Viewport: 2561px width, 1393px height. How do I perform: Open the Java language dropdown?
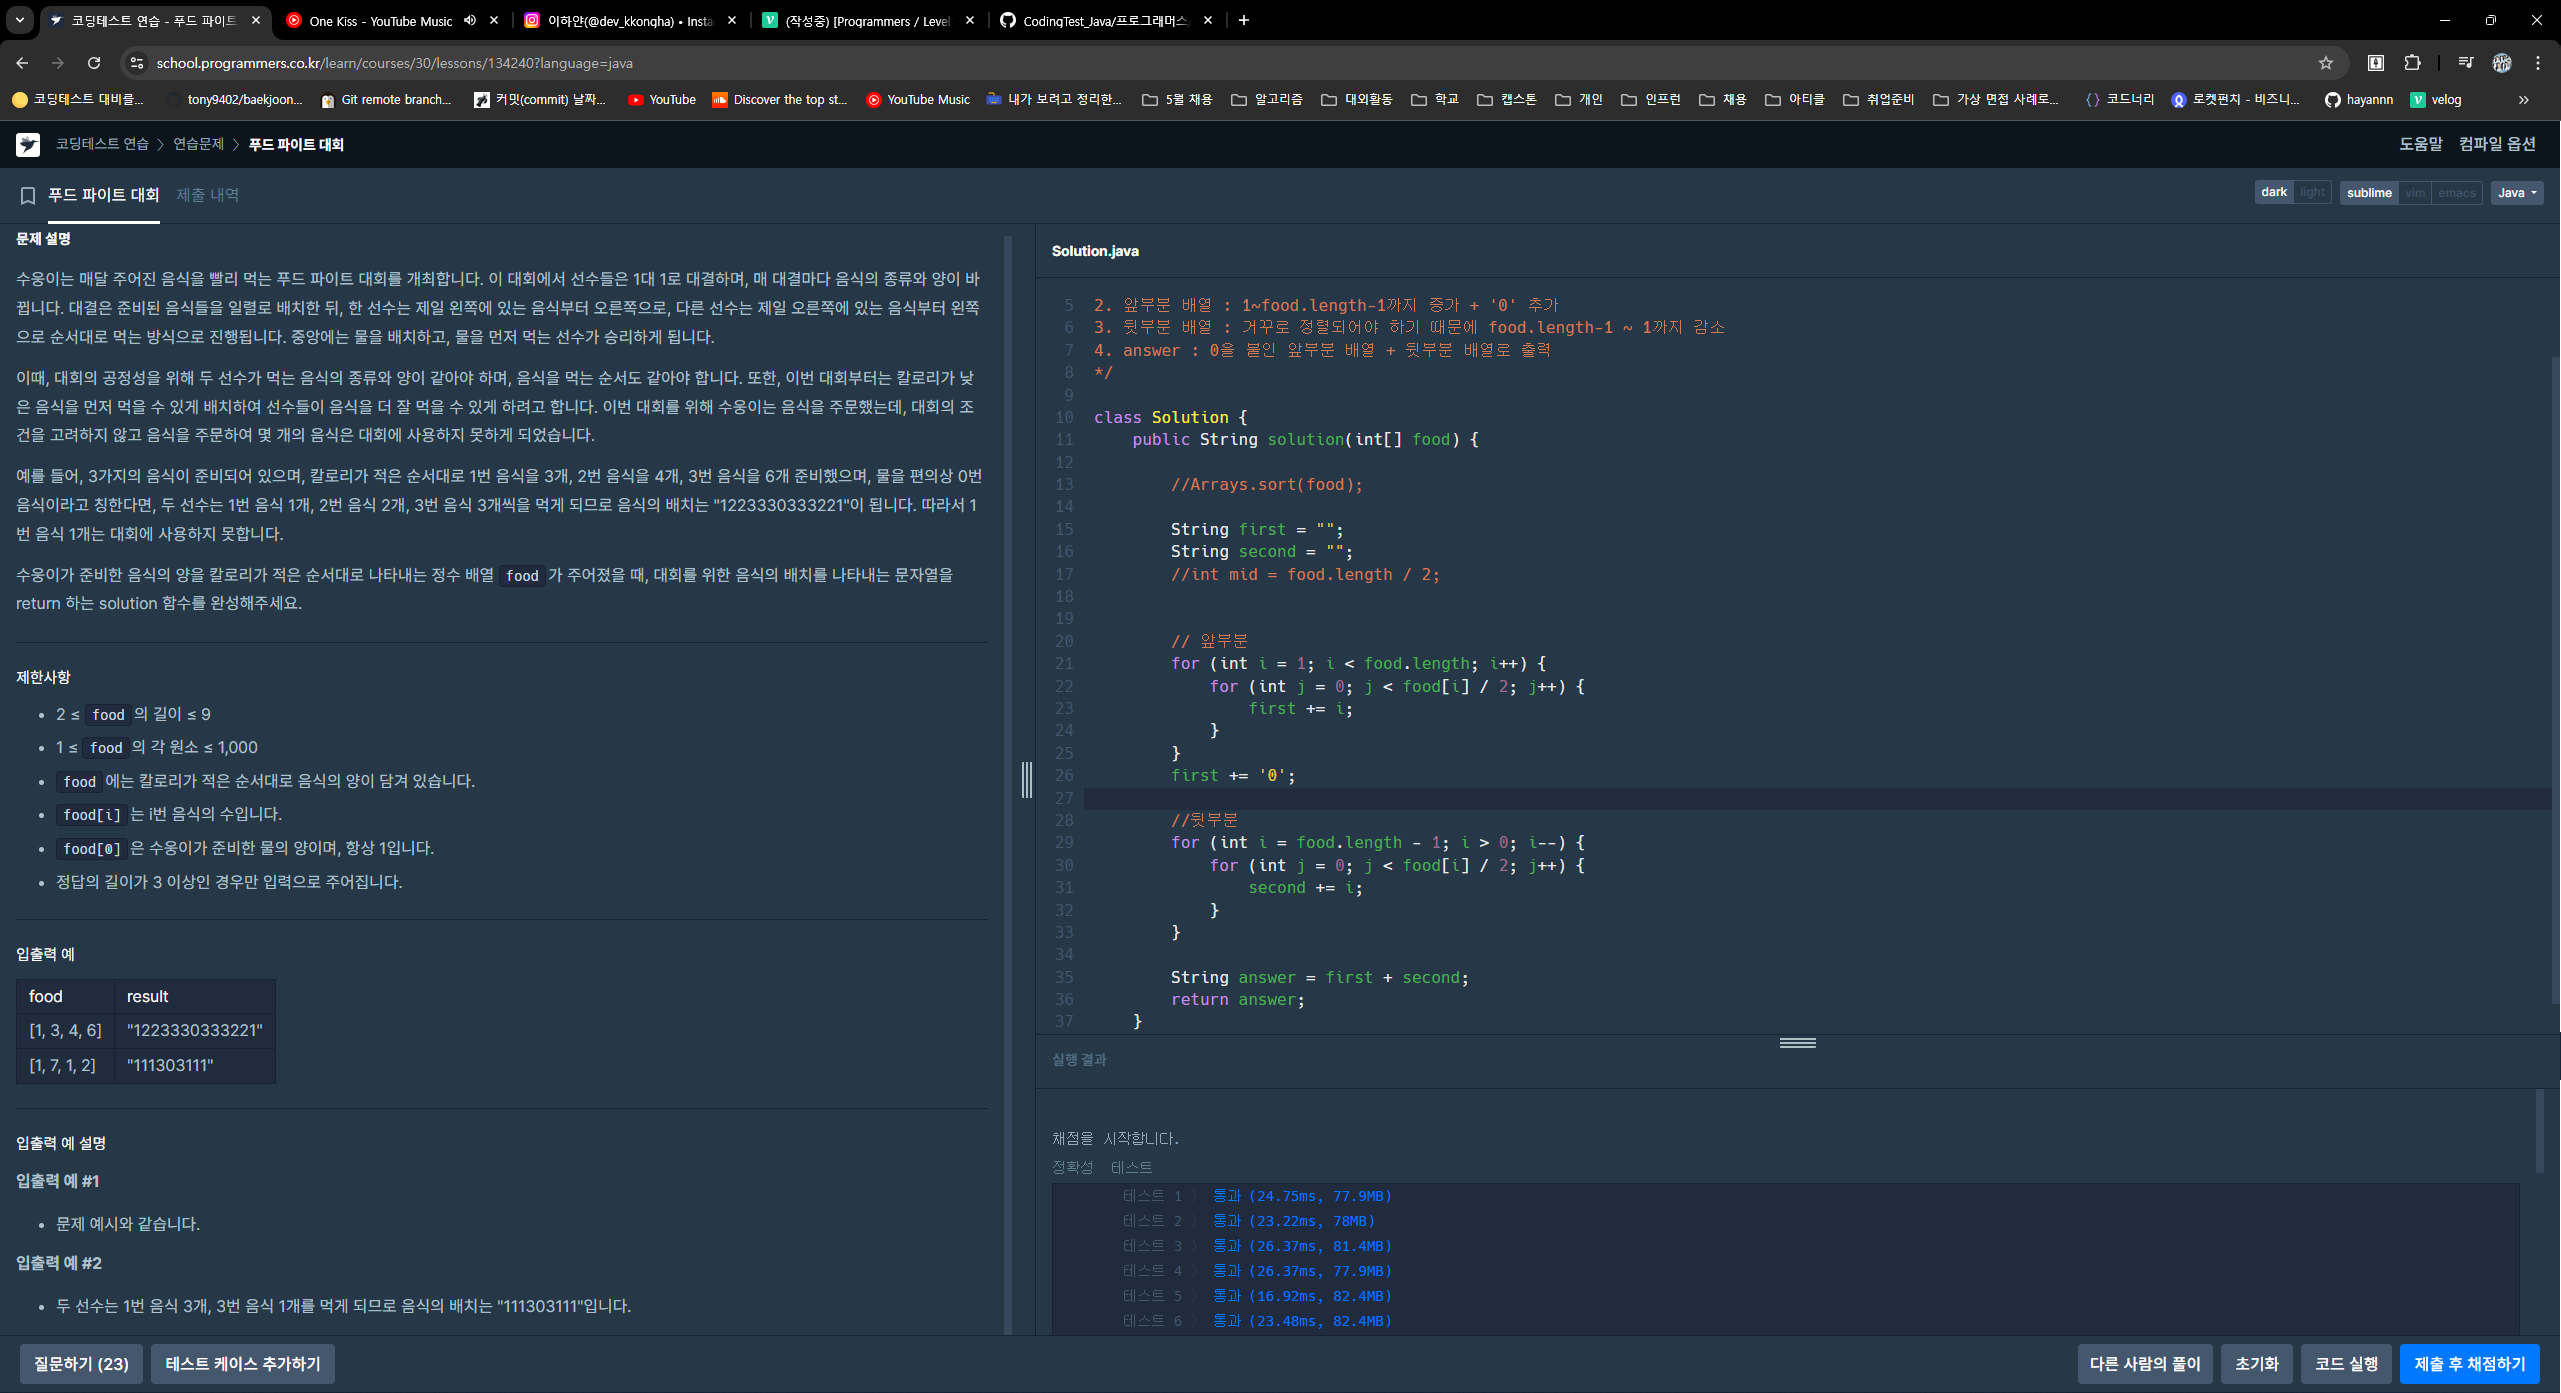2517,193
